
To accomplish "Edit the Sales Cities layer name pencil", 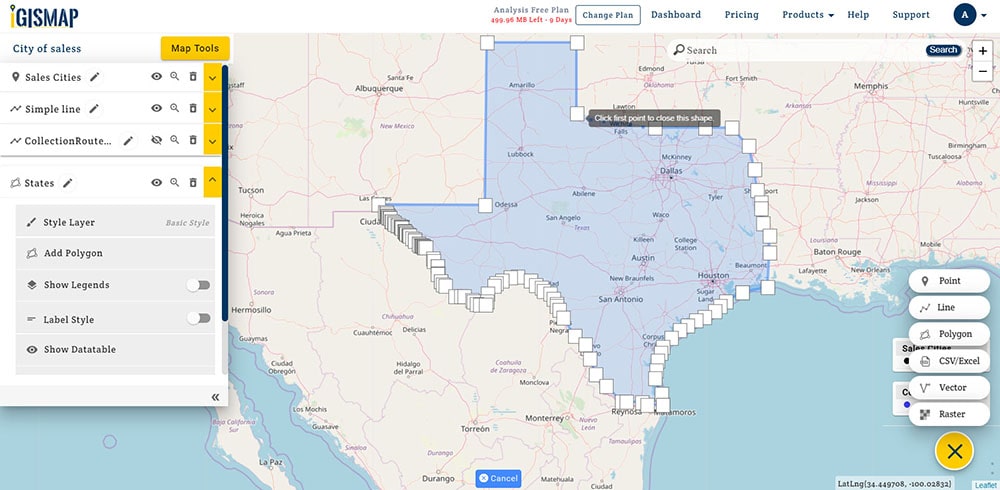I will 94,77.
